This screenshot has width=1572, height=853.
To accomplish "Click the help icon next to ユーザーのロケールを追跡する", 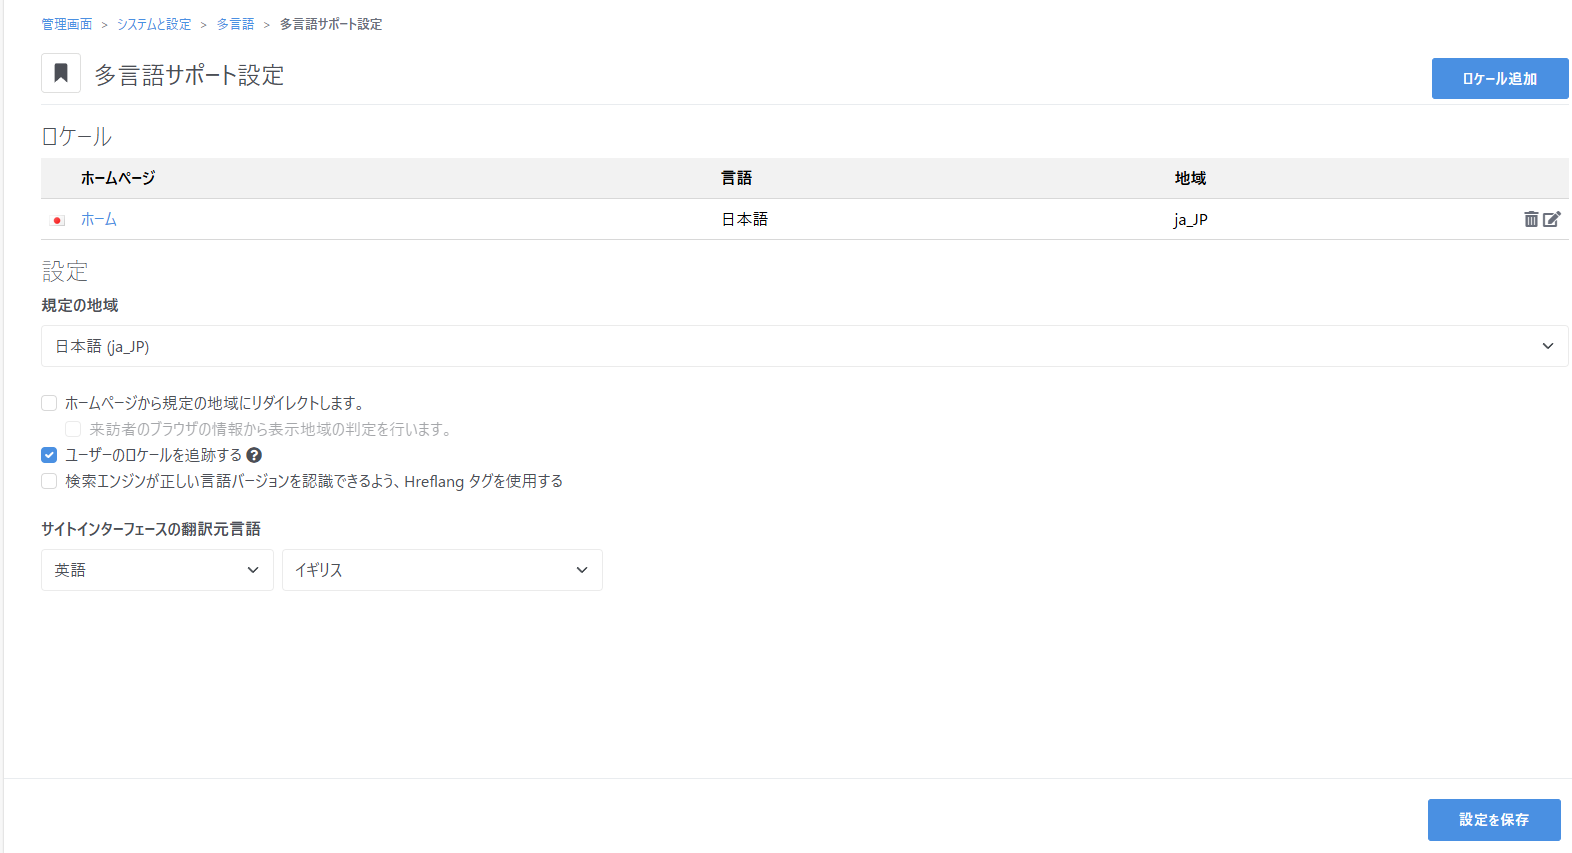I will 254,455.
